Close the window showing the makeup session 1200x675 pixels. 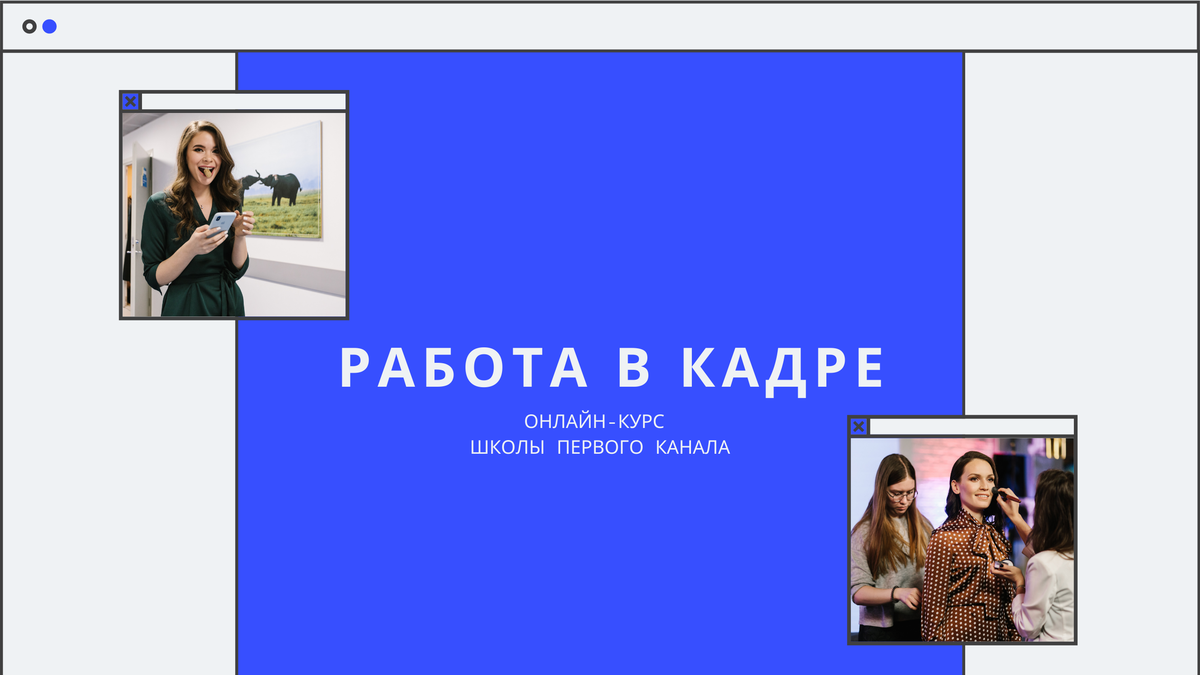point(858,427)
